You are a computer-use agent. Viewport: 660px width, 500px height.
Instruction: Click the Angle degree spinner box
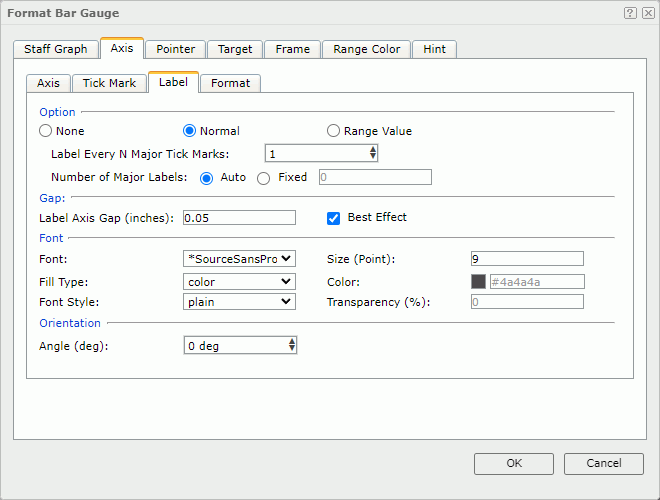[240, 346]
